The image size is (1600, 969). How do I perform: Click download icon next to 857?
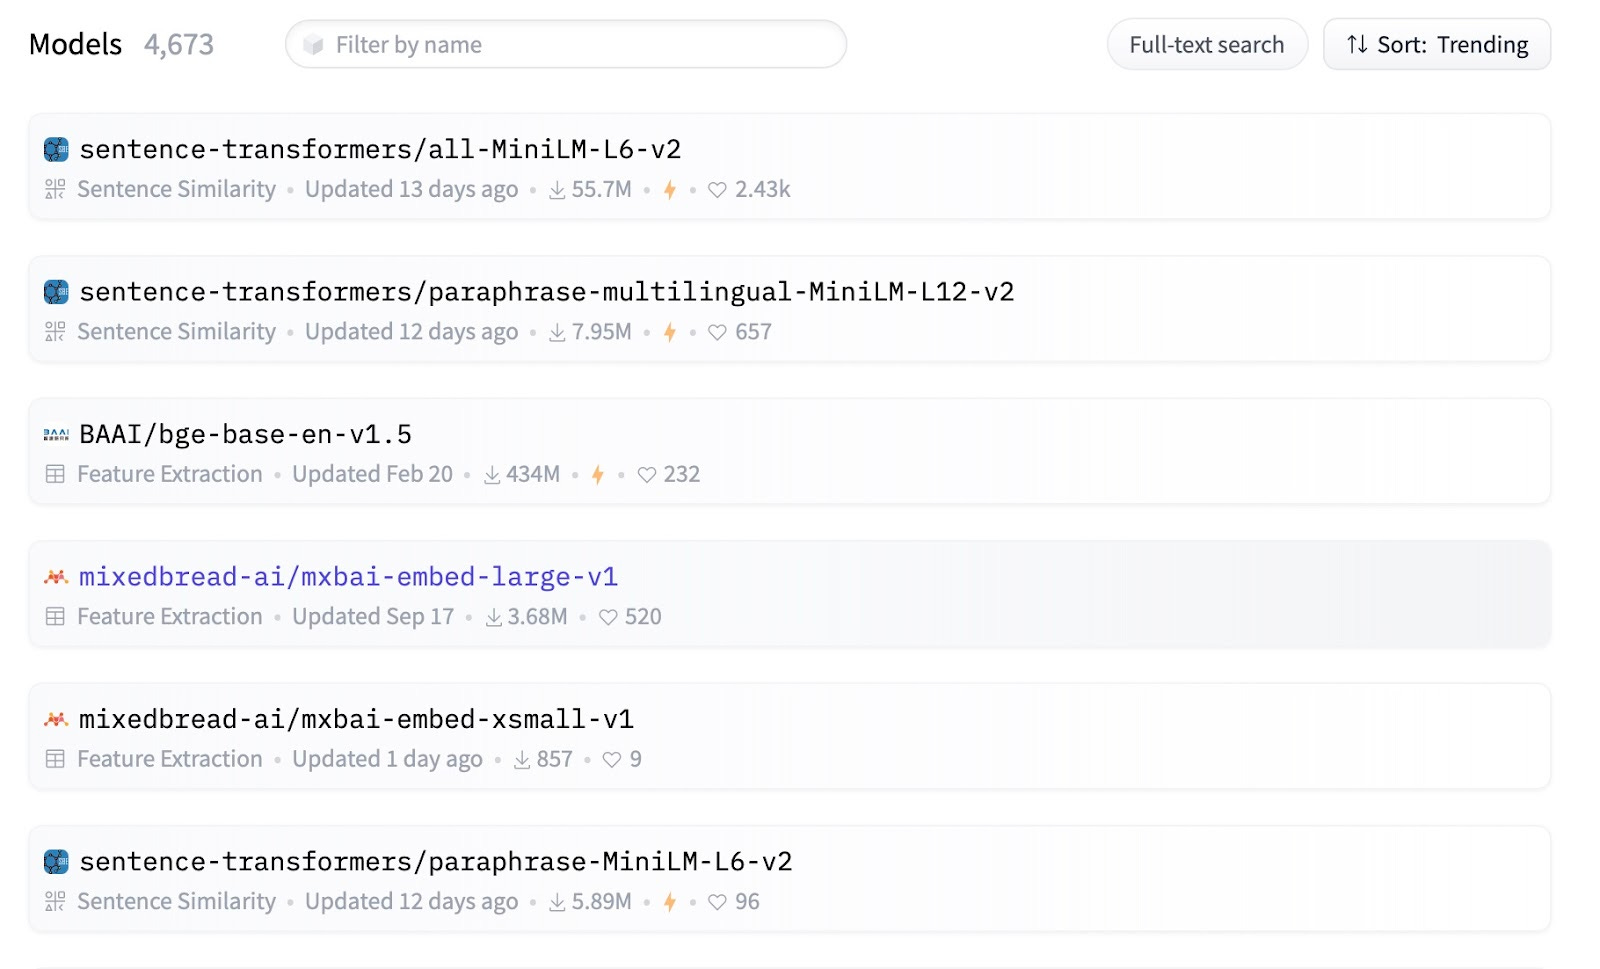(x=522, y=760)
